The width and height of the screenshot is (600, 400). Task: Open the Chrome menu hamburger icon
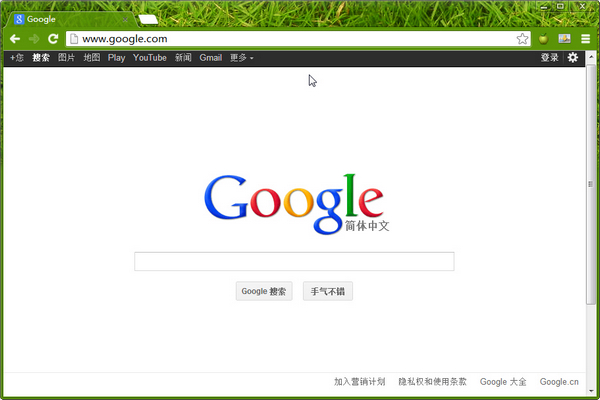(585, 39)
